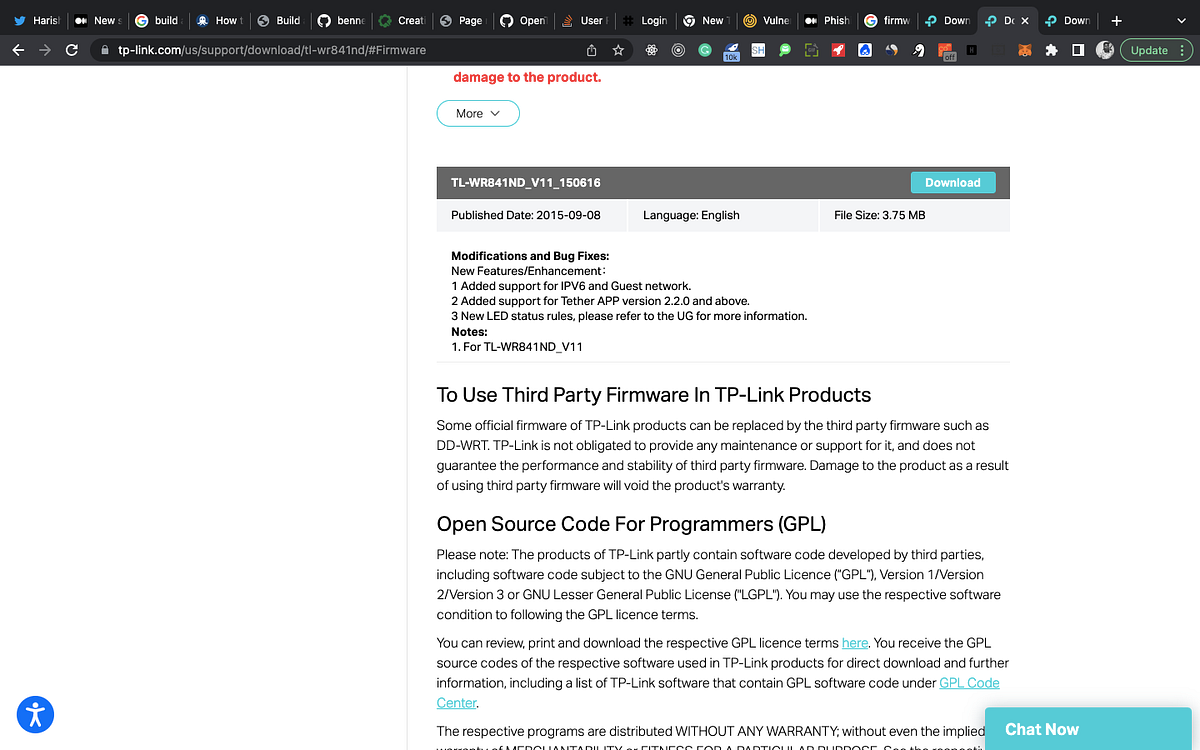Reload the TP-Link download page

pyautogui.click(x=70, y=48)
